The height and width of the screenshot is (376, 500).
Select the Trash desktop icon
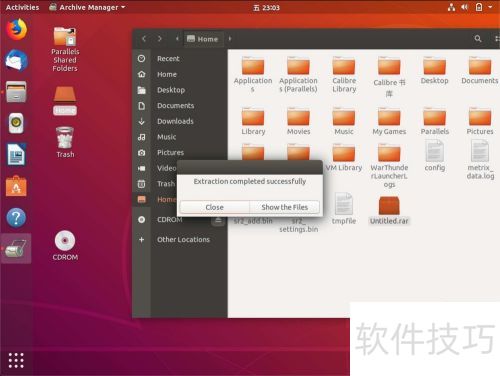(x=65, y=142)
